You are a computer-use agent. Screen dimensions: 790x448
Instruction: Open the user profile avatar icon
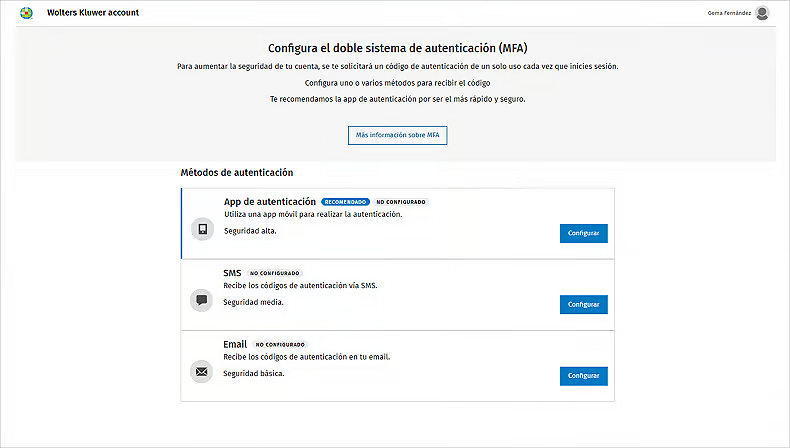pos(762,13)
